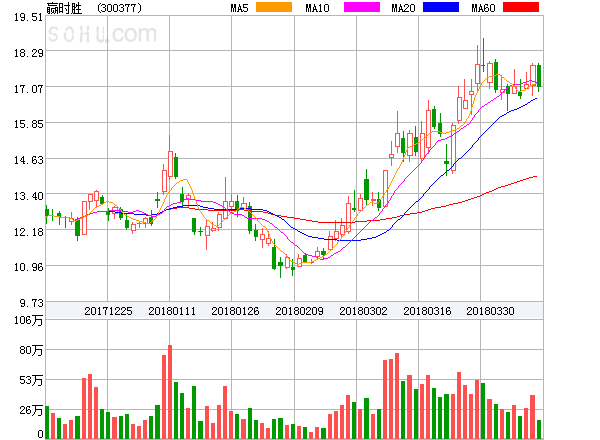Click the 14.63 price axis label
600x440 pixels.
(28, 160)
